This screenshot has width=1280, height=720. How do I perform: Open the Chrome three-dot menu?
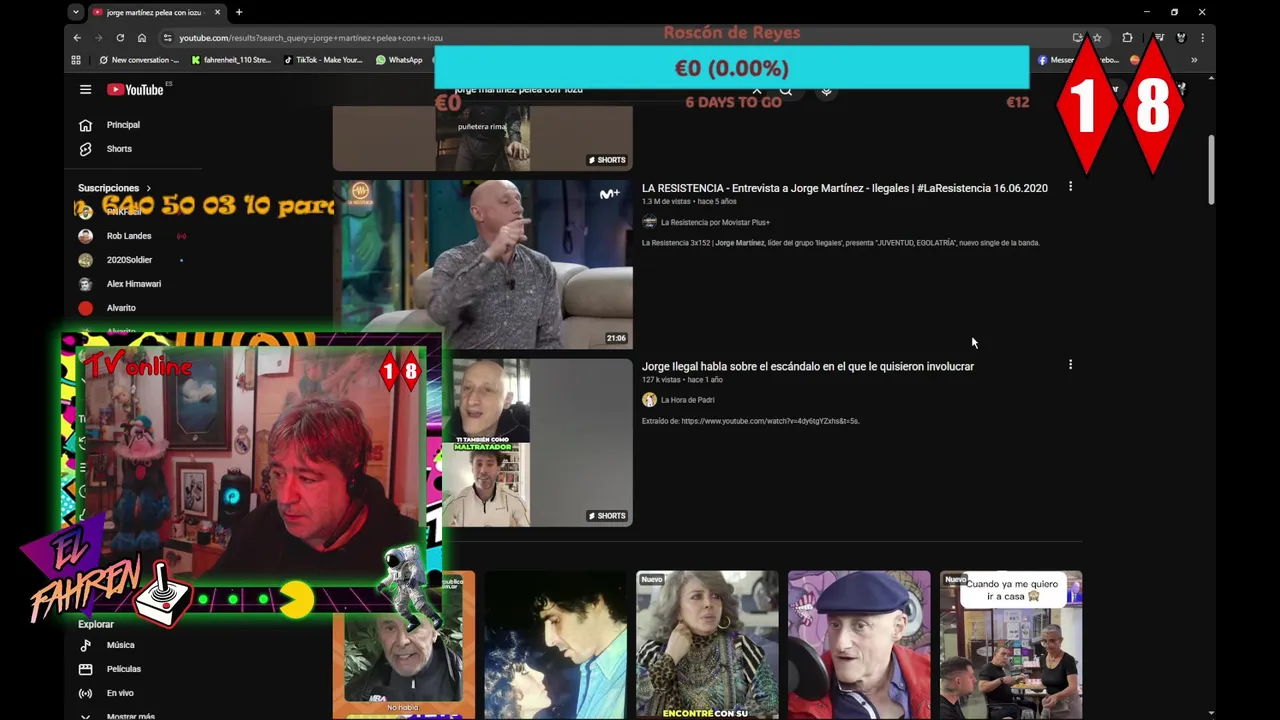(x=1202, y=38)
